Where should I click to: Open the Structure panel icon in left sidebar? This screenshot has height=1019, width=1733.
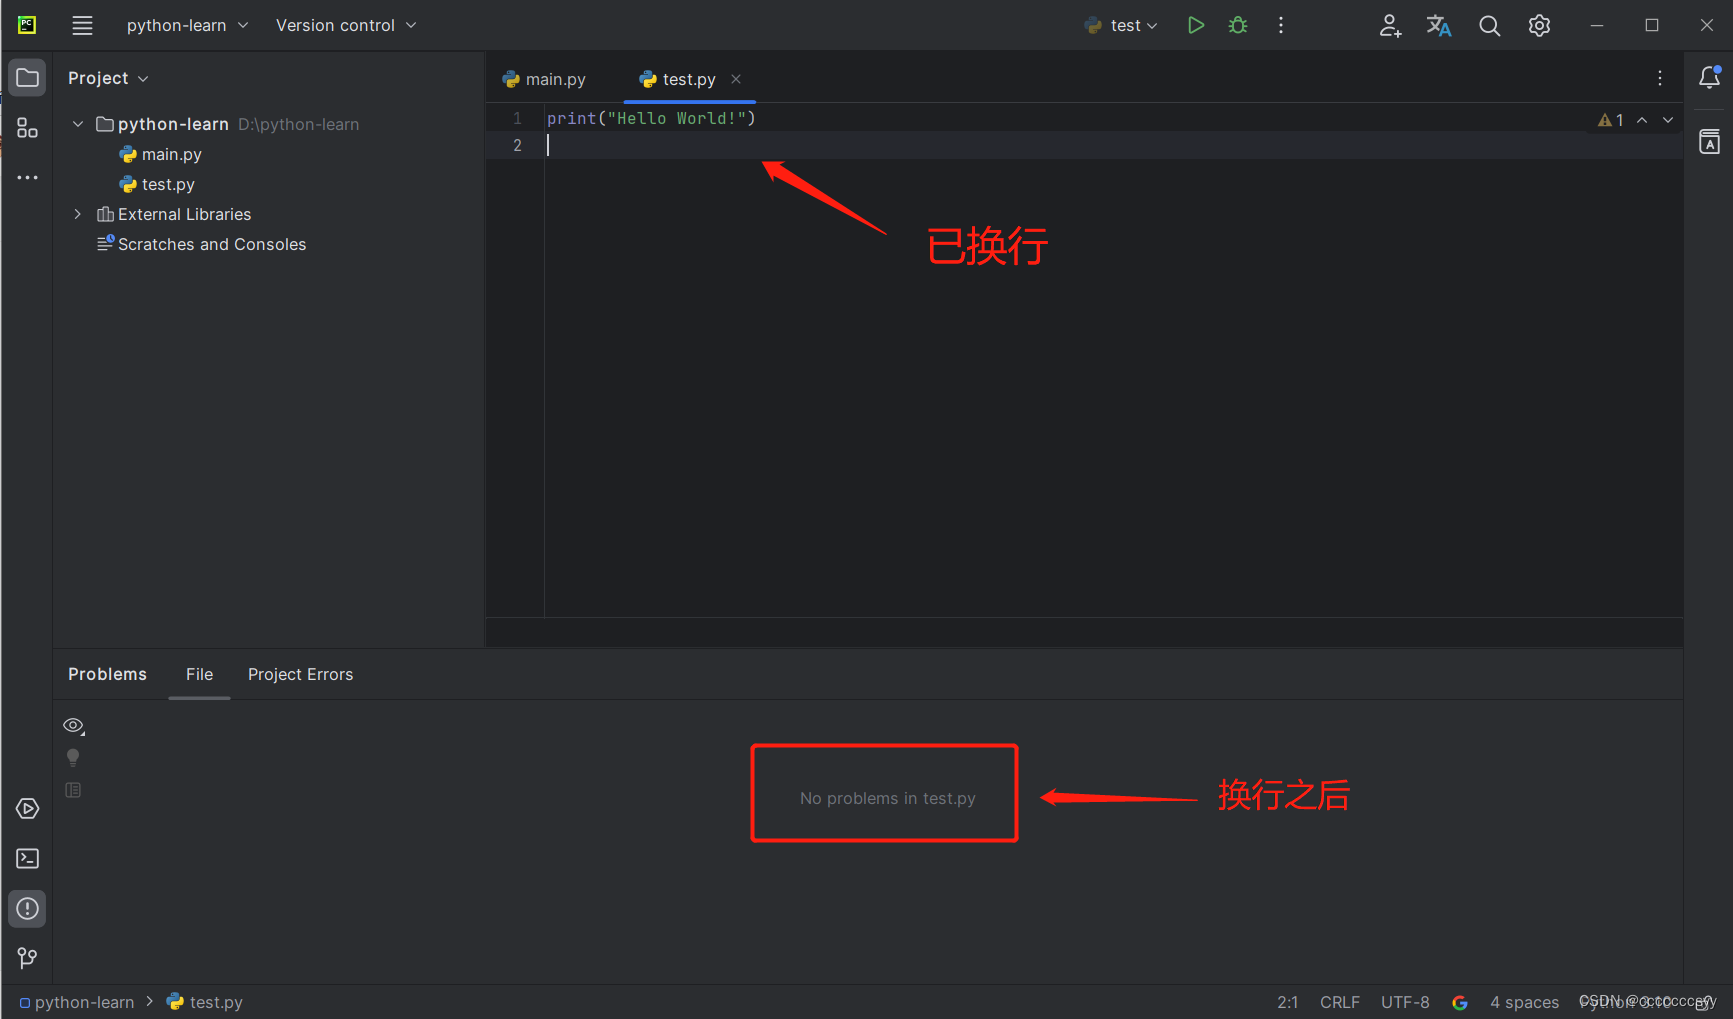(27, 128)
